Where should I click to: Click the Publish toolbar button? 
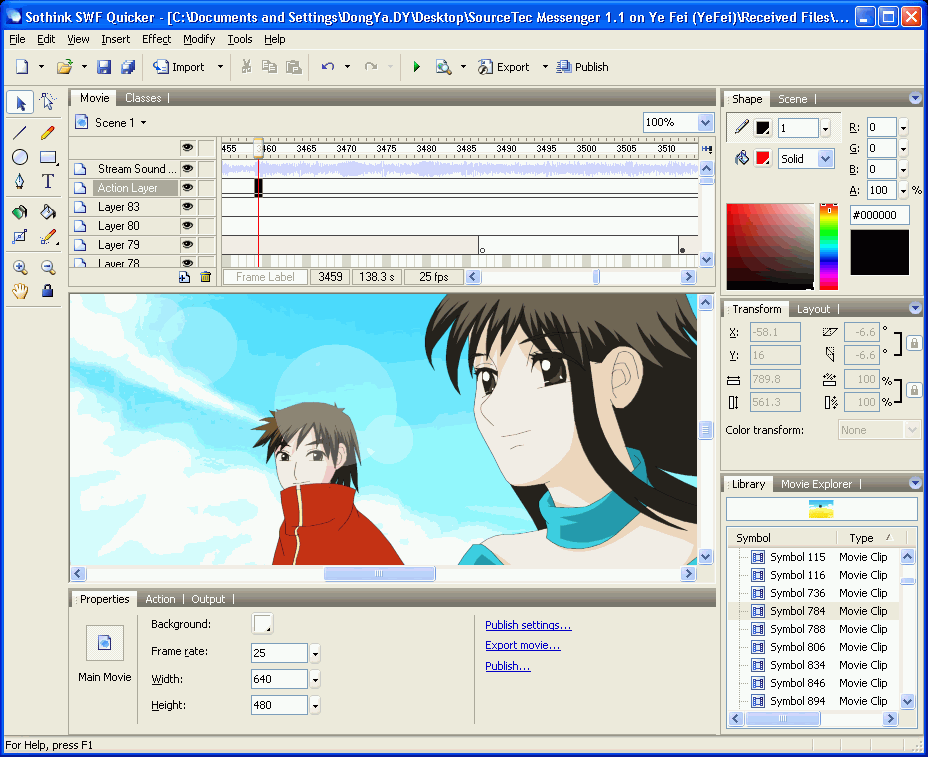pos(582,67)
